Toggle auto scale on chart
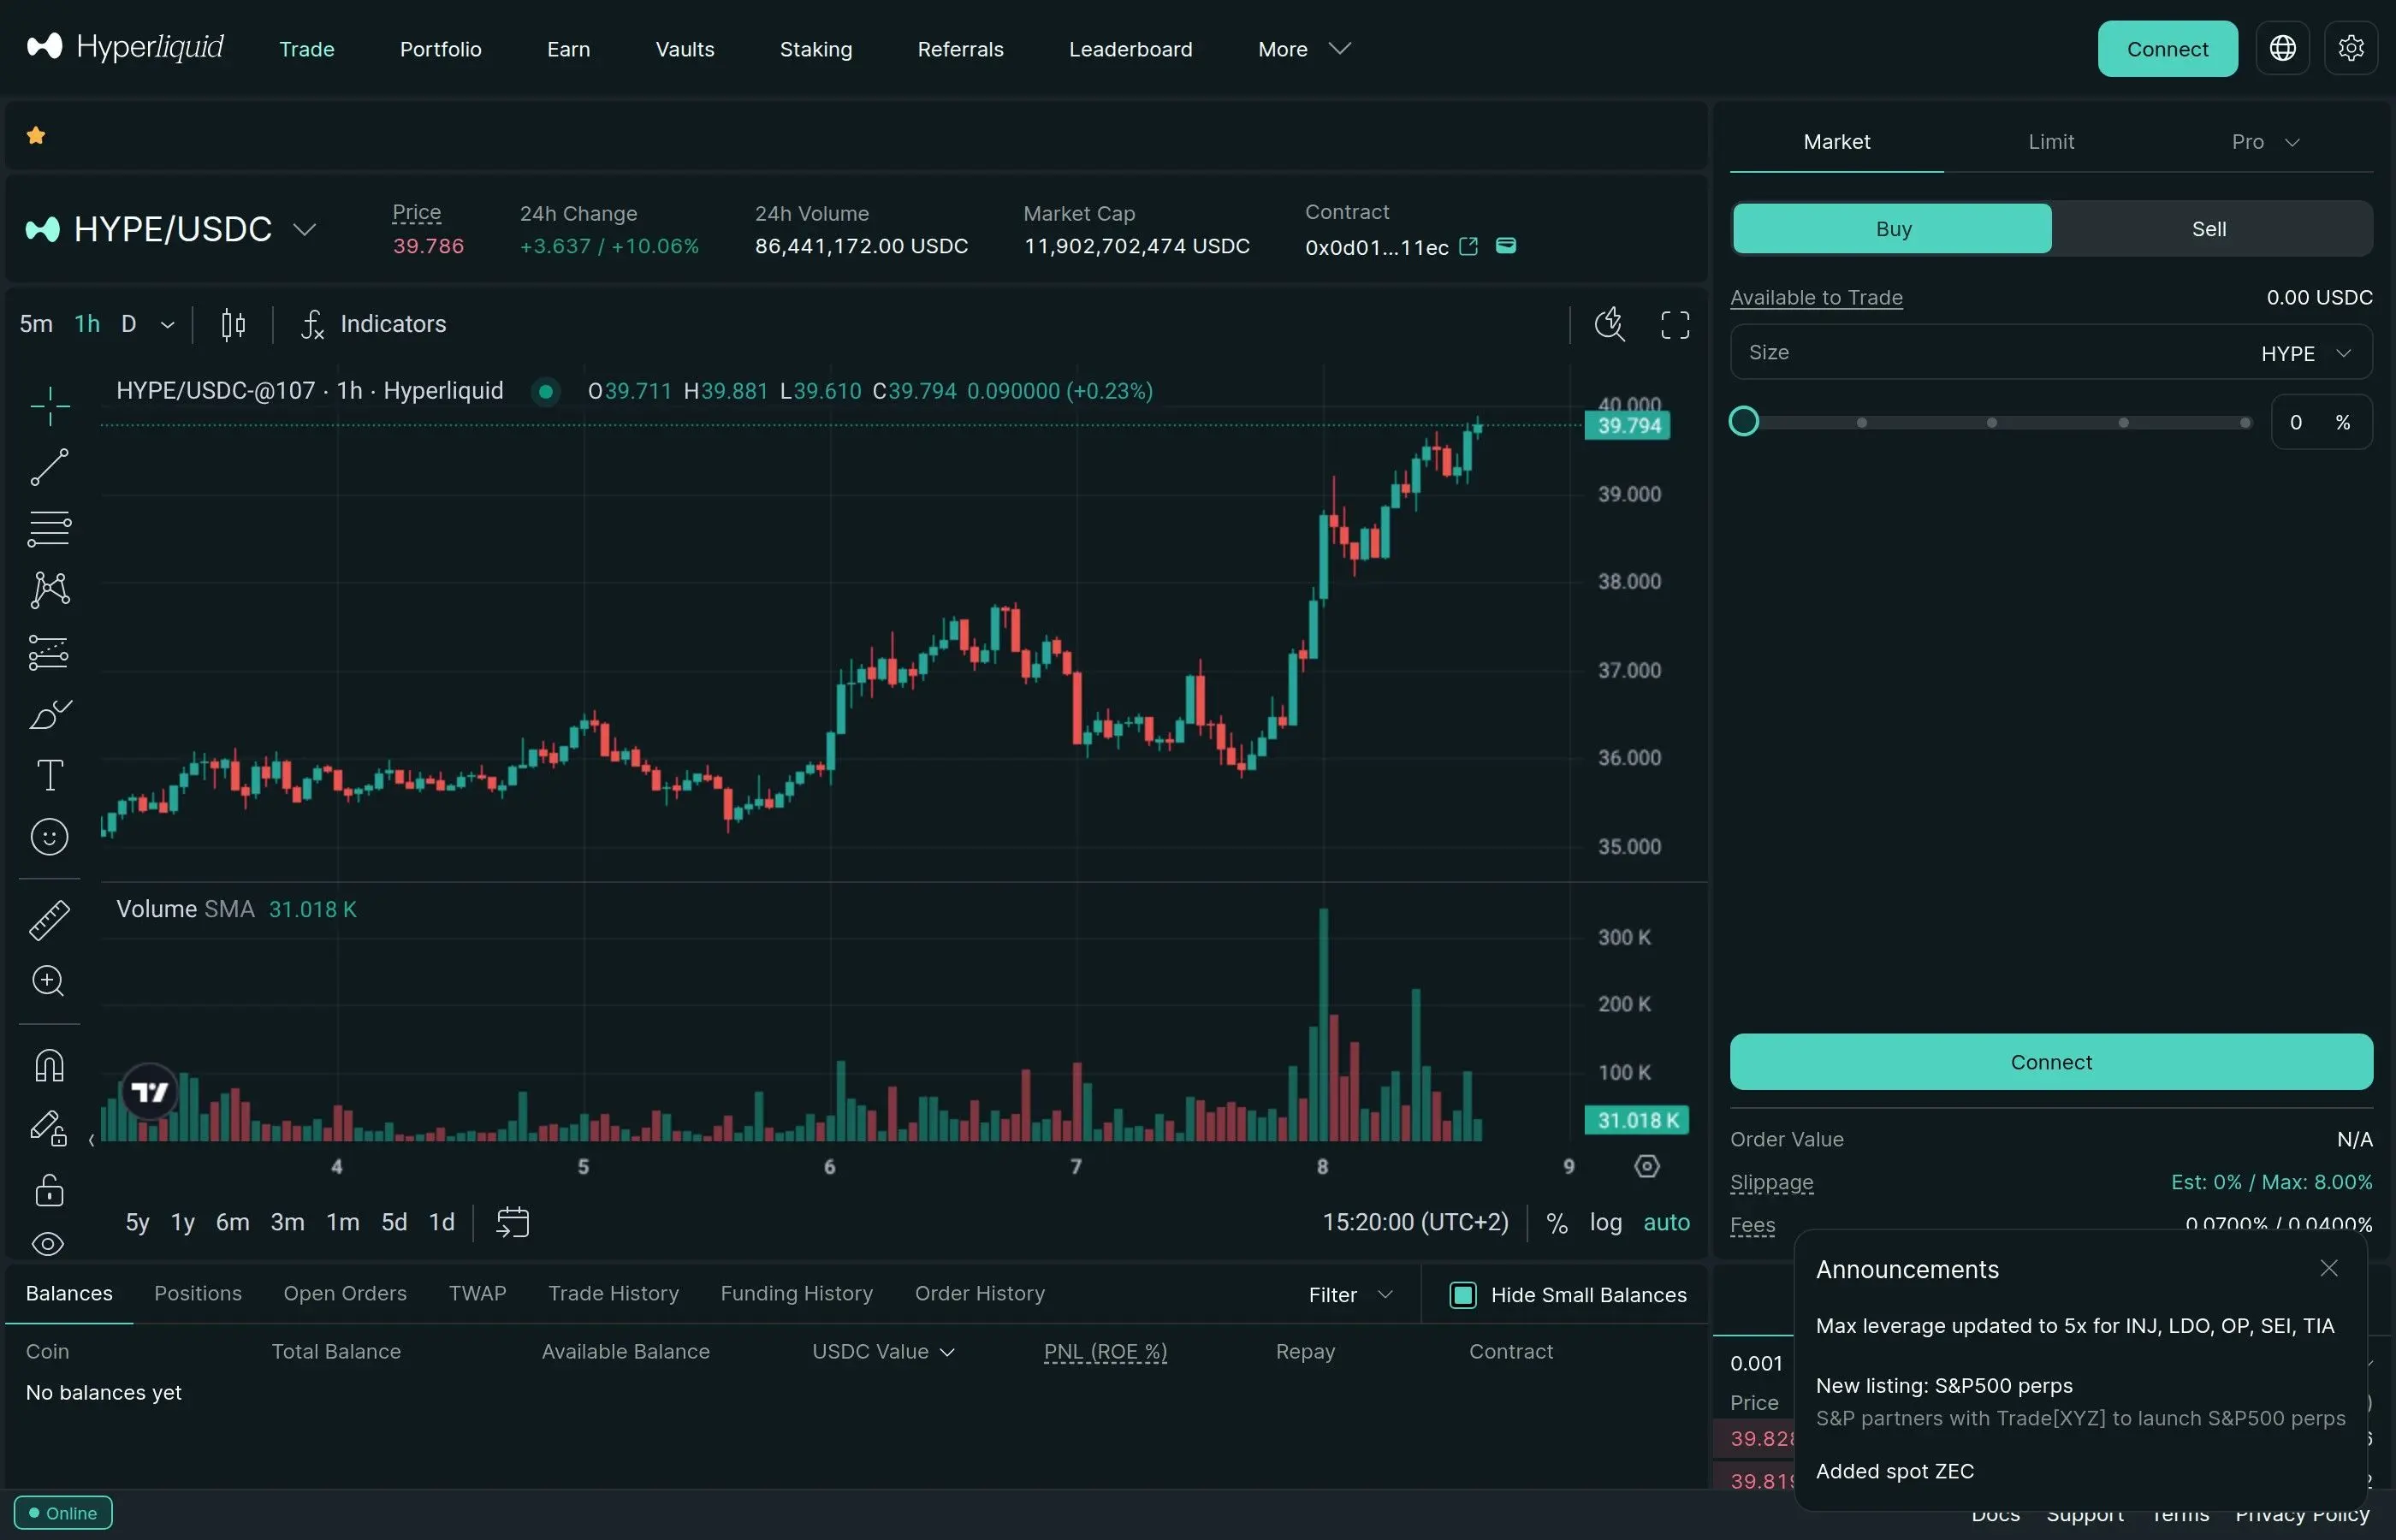 pos(1667,1223)
